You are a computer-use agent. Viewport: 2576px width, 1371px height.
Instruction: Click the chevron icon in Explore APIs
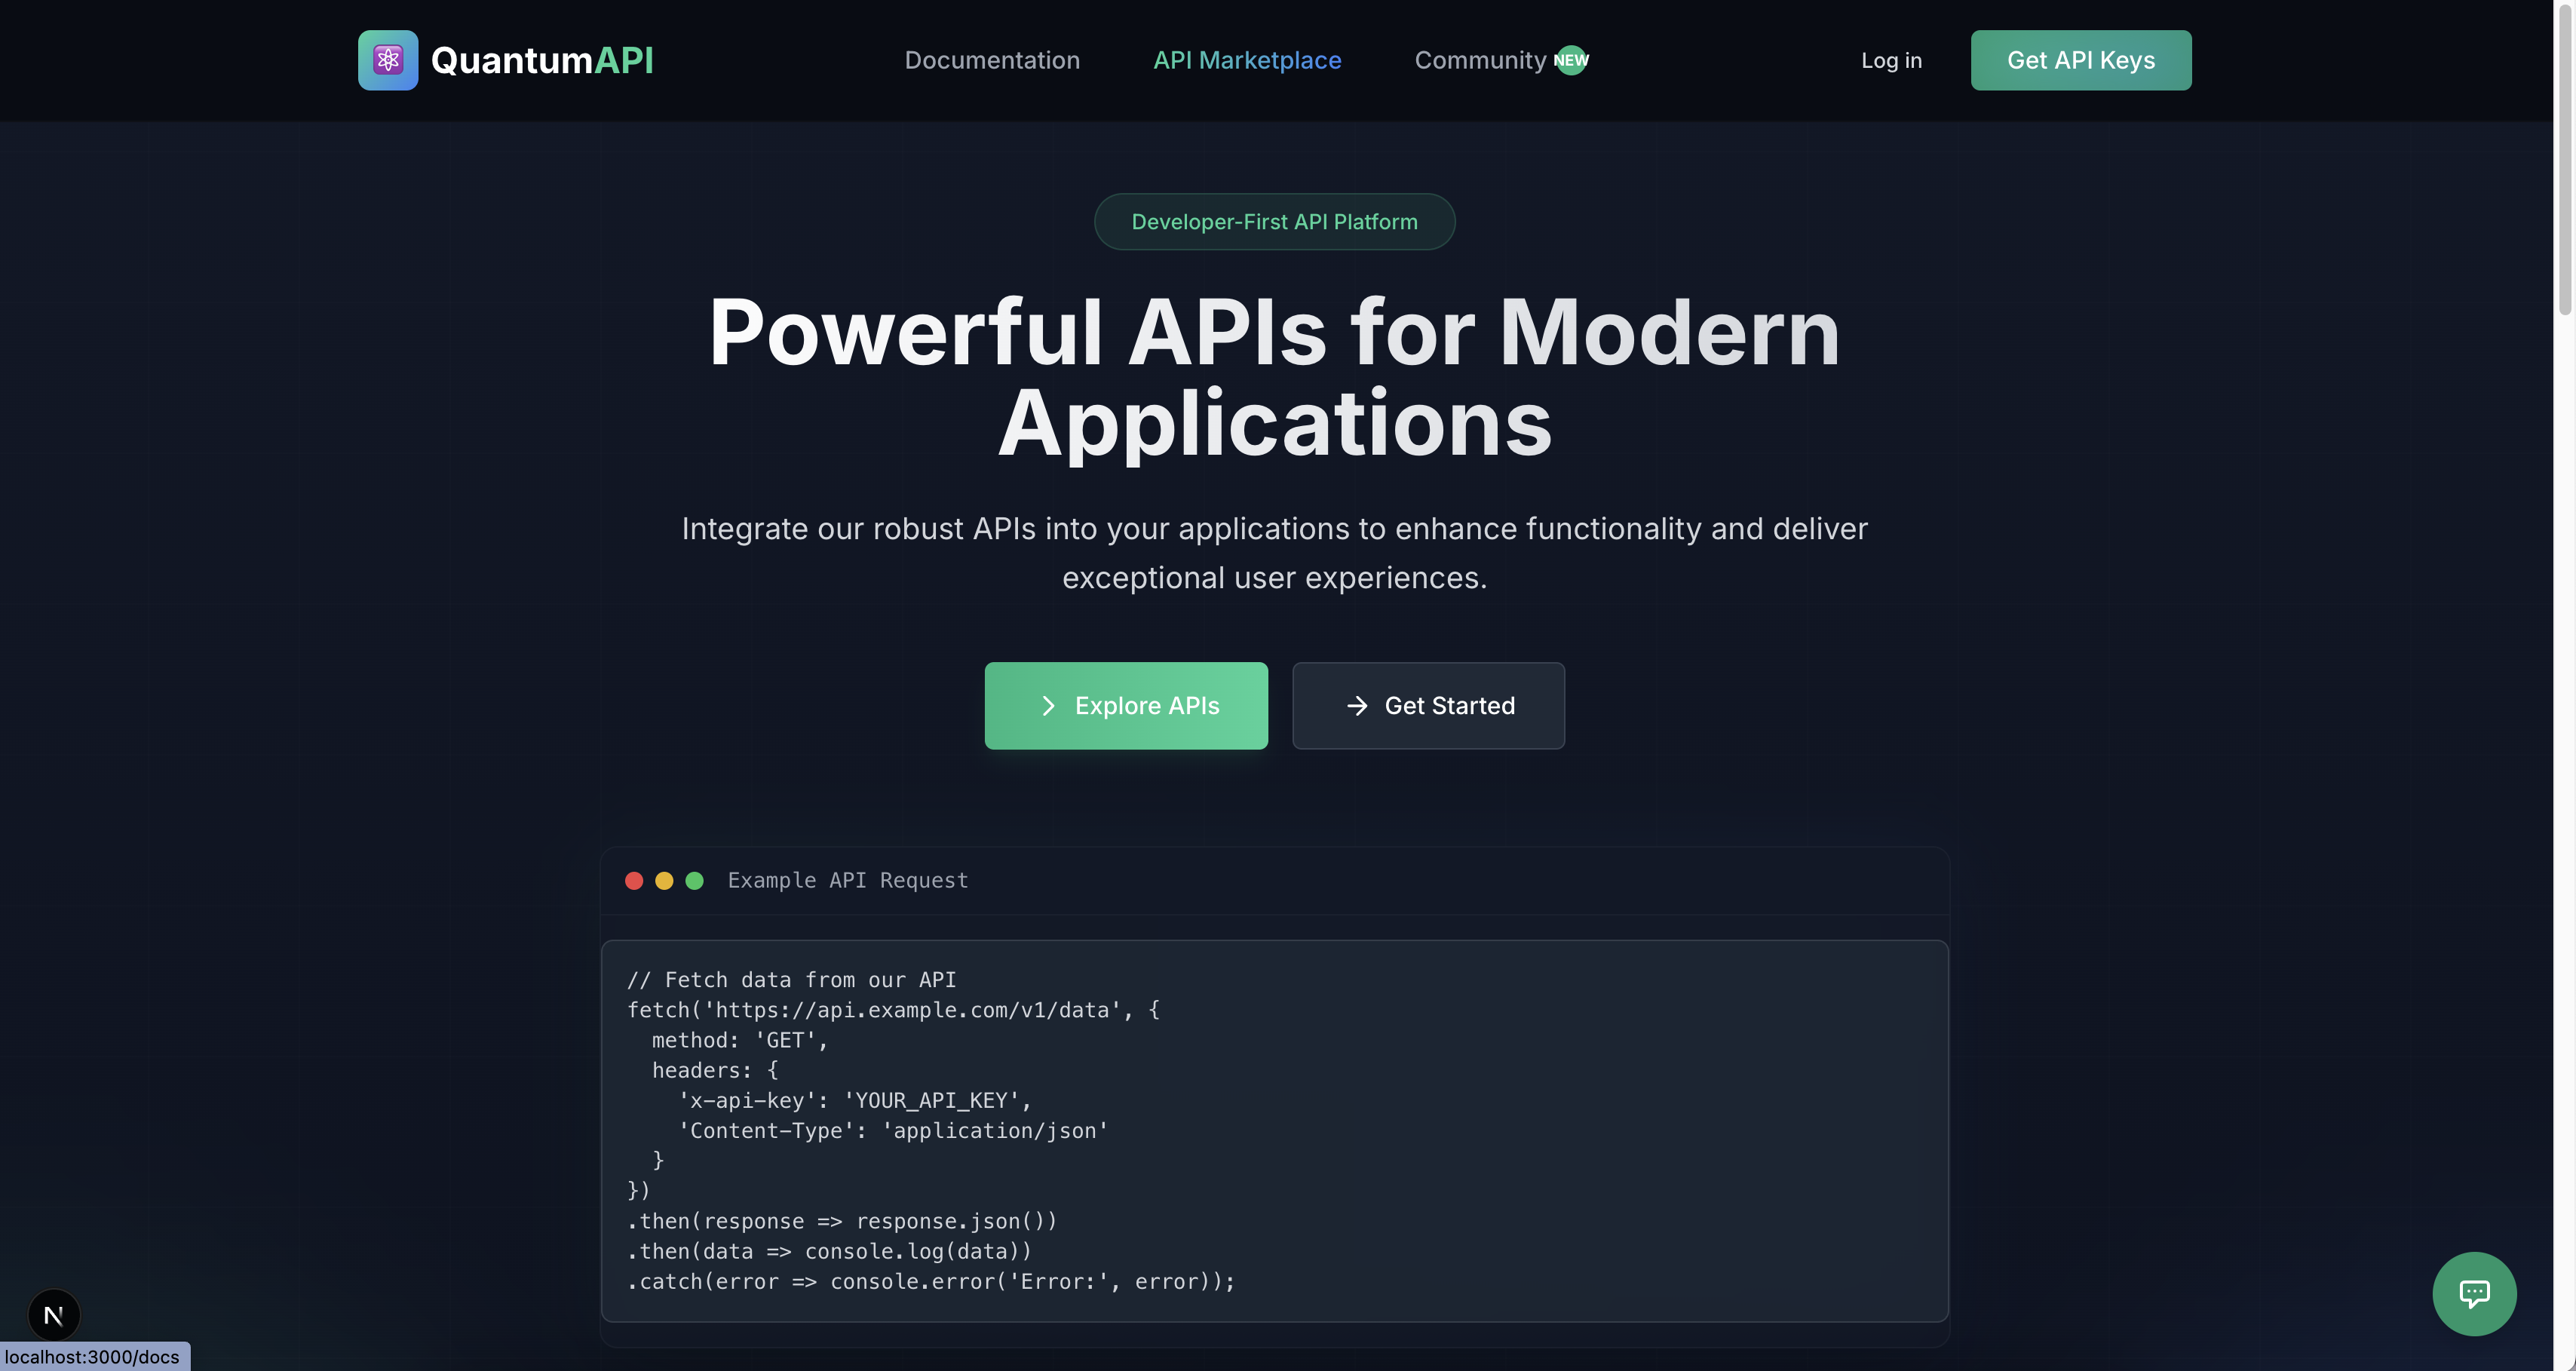(x=1048, y=706)
